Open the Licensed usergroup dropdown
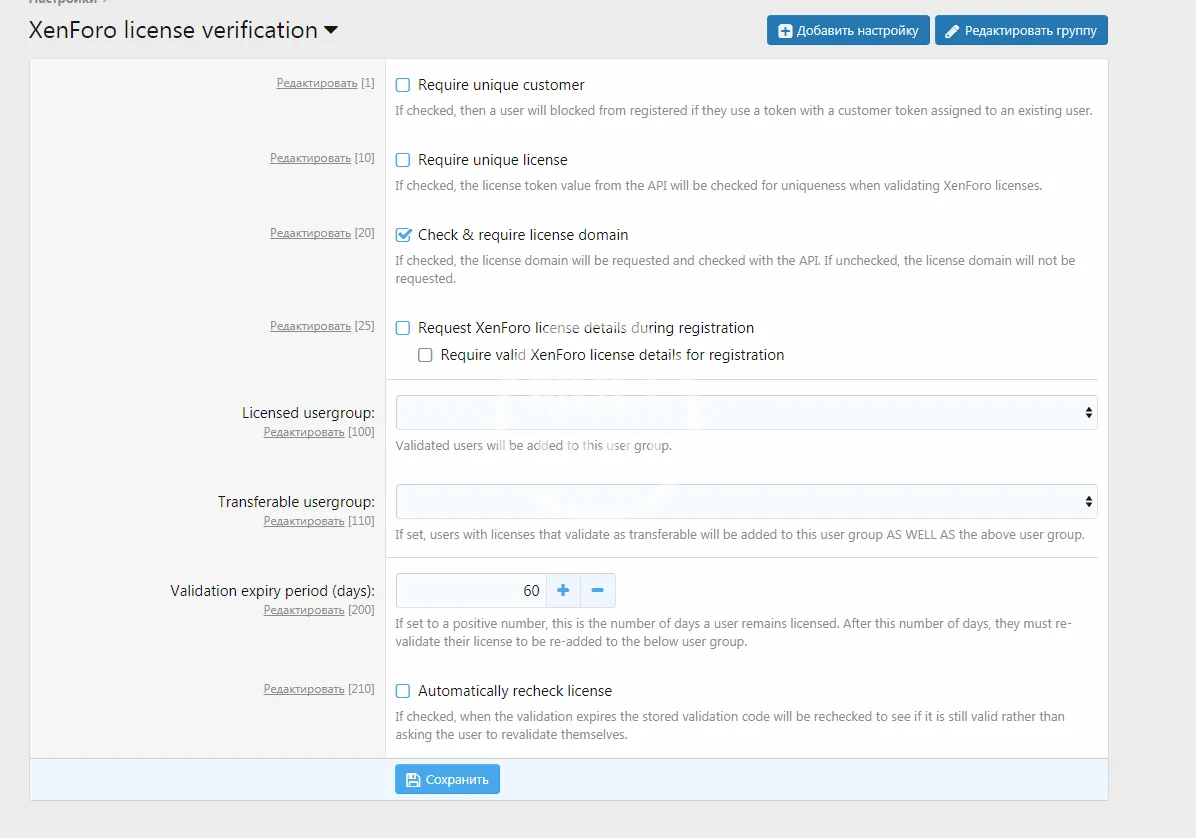 click(x=746, y=413)
